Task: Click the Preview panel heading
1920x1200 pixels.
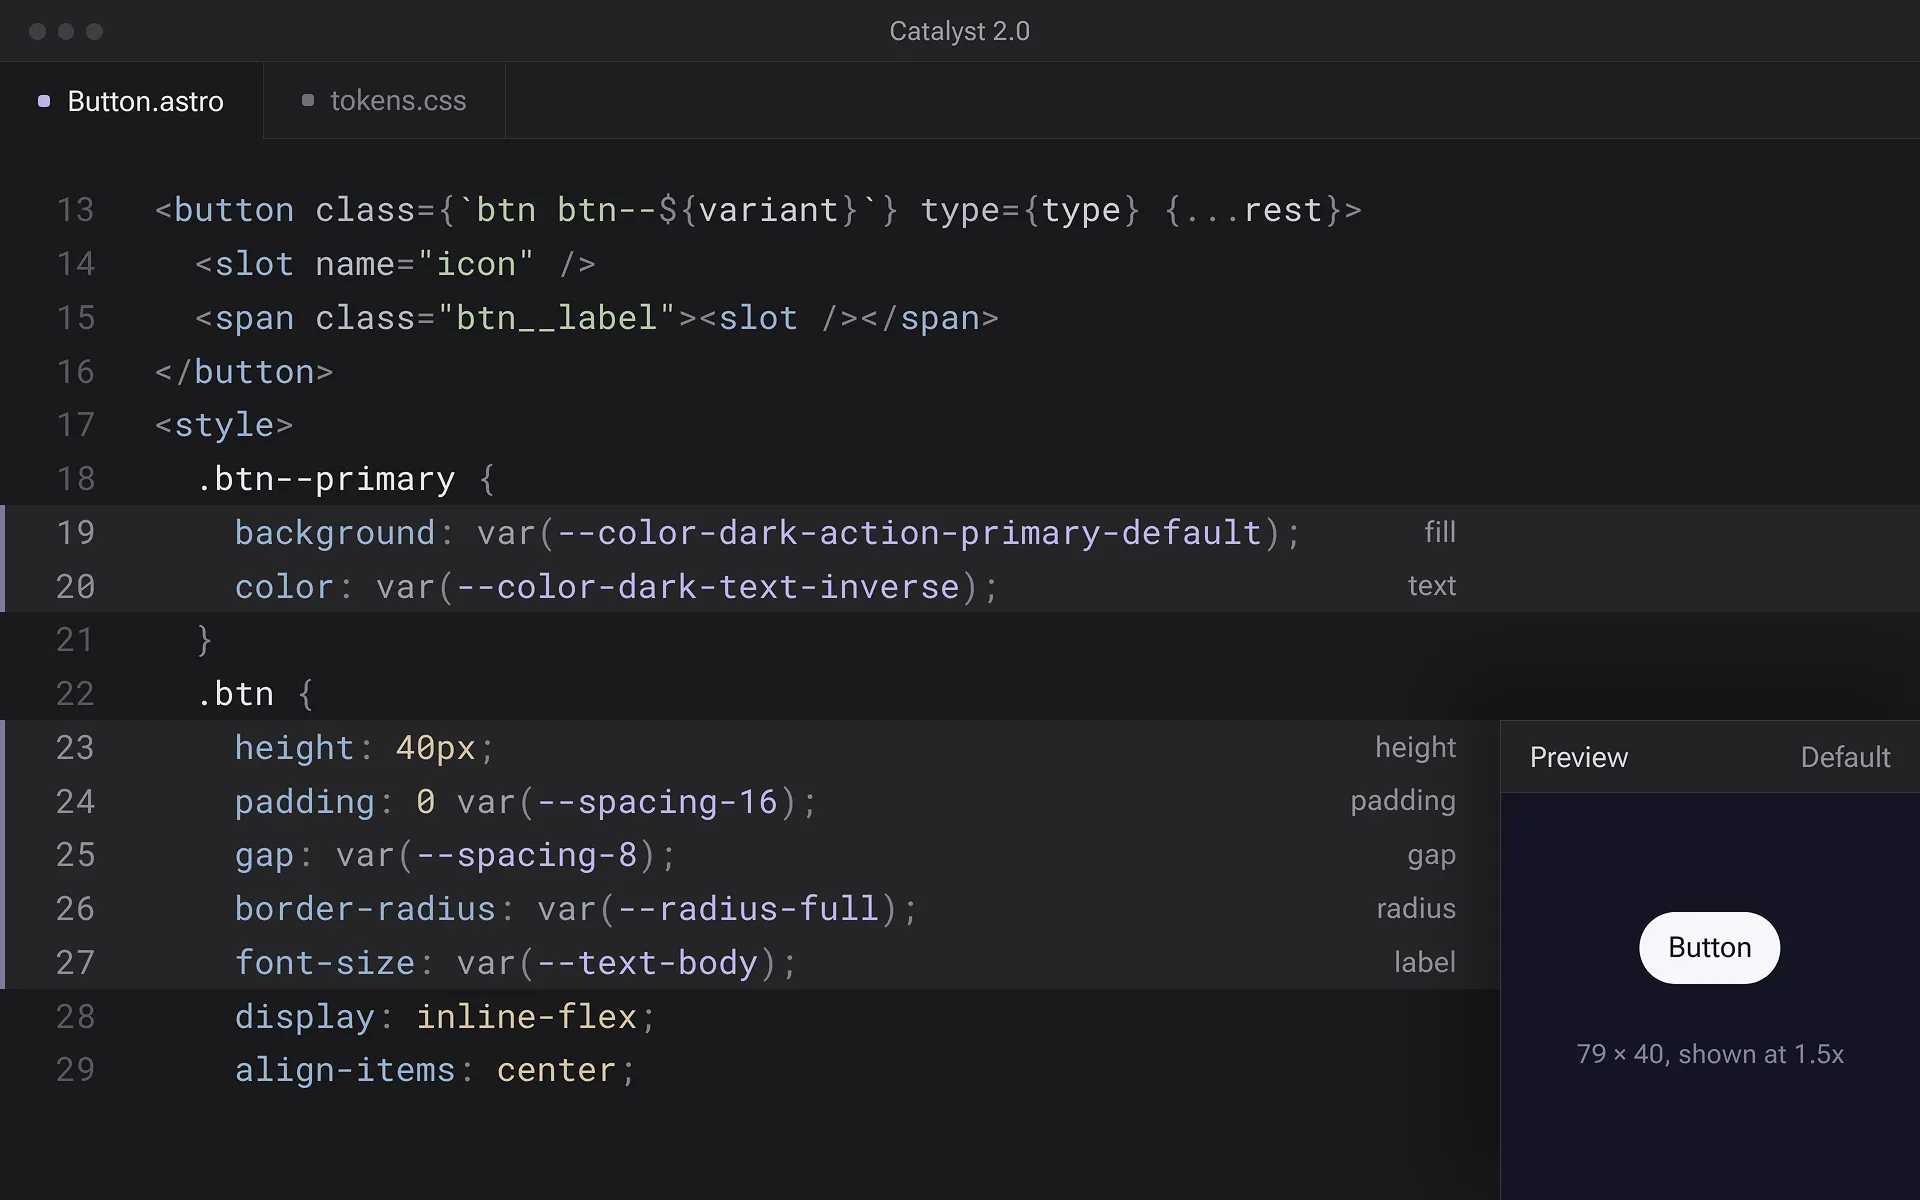Action: [1579, 757]
